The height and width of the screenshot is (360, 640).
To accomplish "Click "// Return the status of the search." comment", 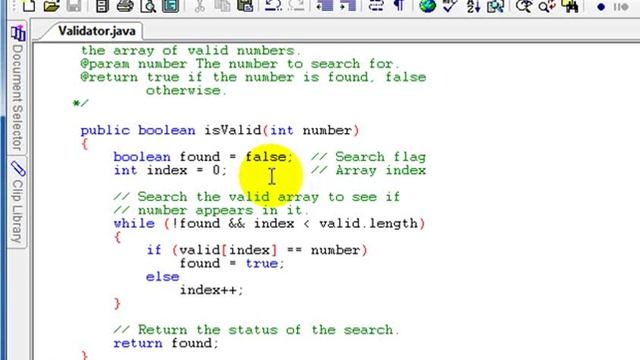I will coord(256,330).
